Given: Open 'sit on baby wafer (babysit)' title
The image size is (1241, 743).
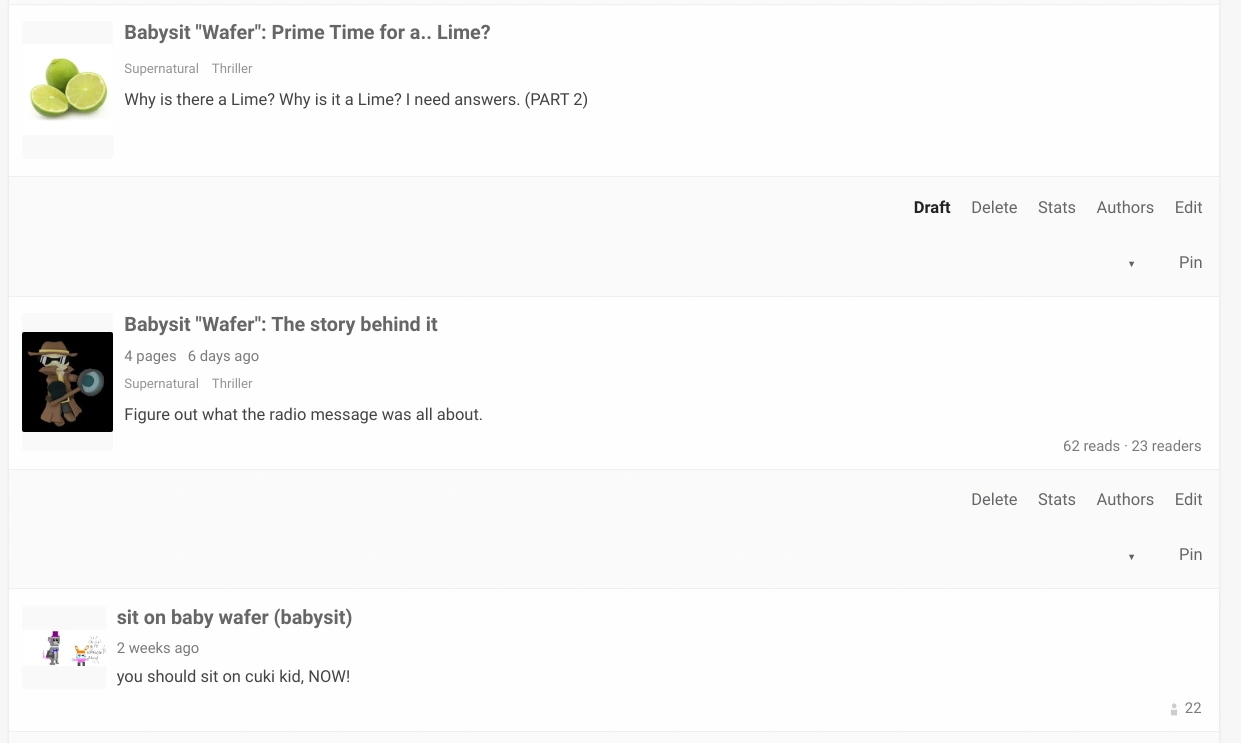Looking at the screenshot, I should tap(234, 618).
